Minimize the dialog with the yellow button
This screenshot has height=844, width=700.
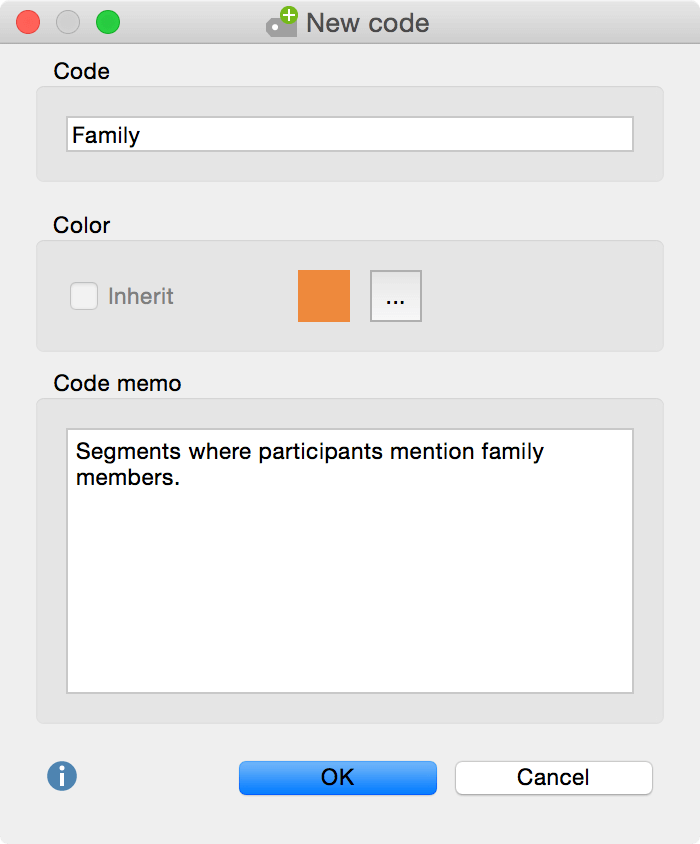pos(68,22)
